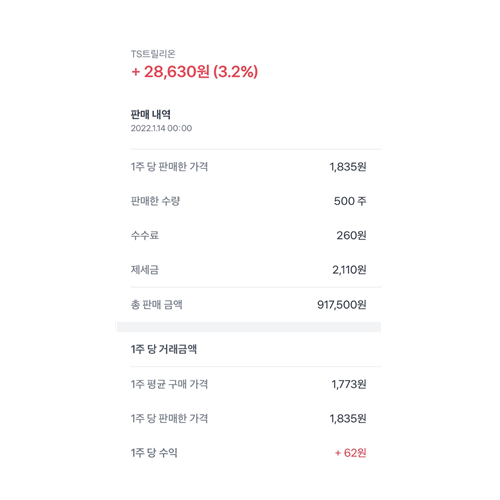Screen dimensions: 500x500
Task: Select the 1주 당 수익 label
Action: point(154,453)
